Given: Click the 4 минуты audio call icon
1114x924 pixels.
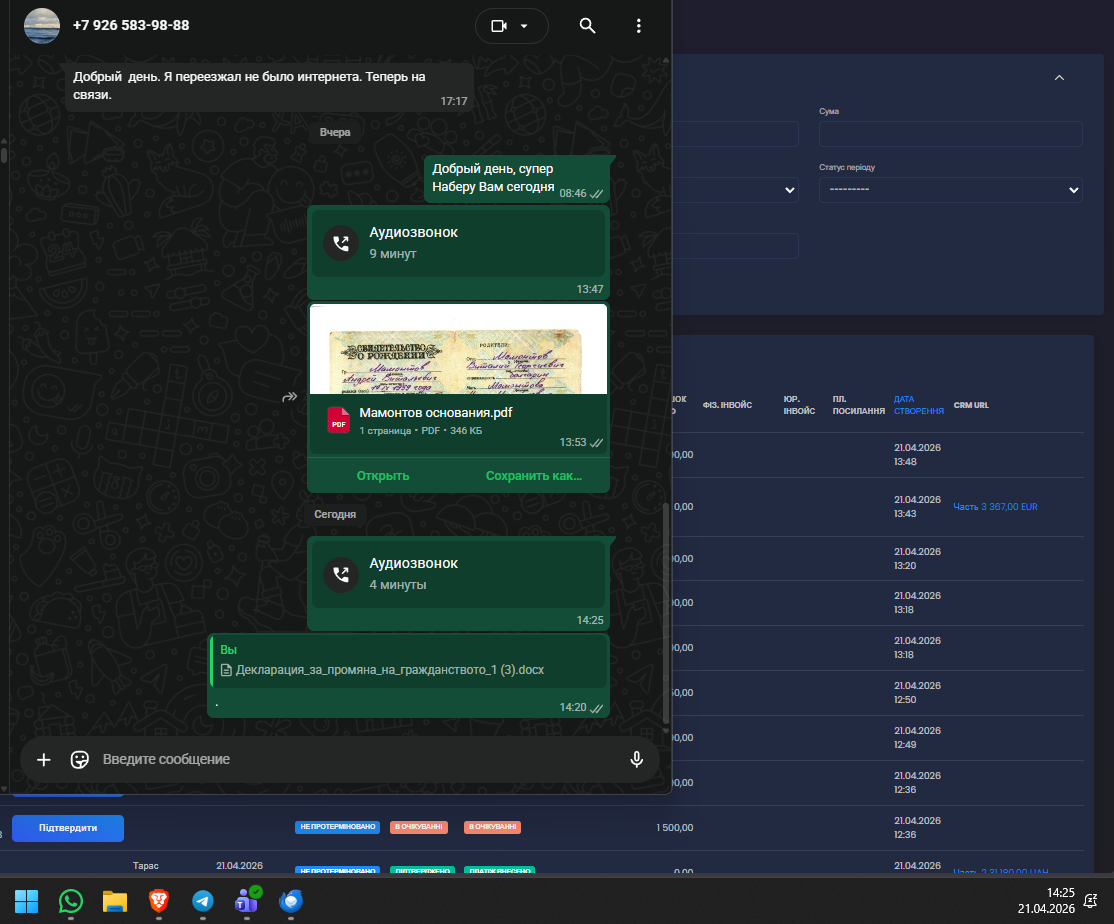Looking at the screenshot, I should pyautogui.click(x=341, y=575).
